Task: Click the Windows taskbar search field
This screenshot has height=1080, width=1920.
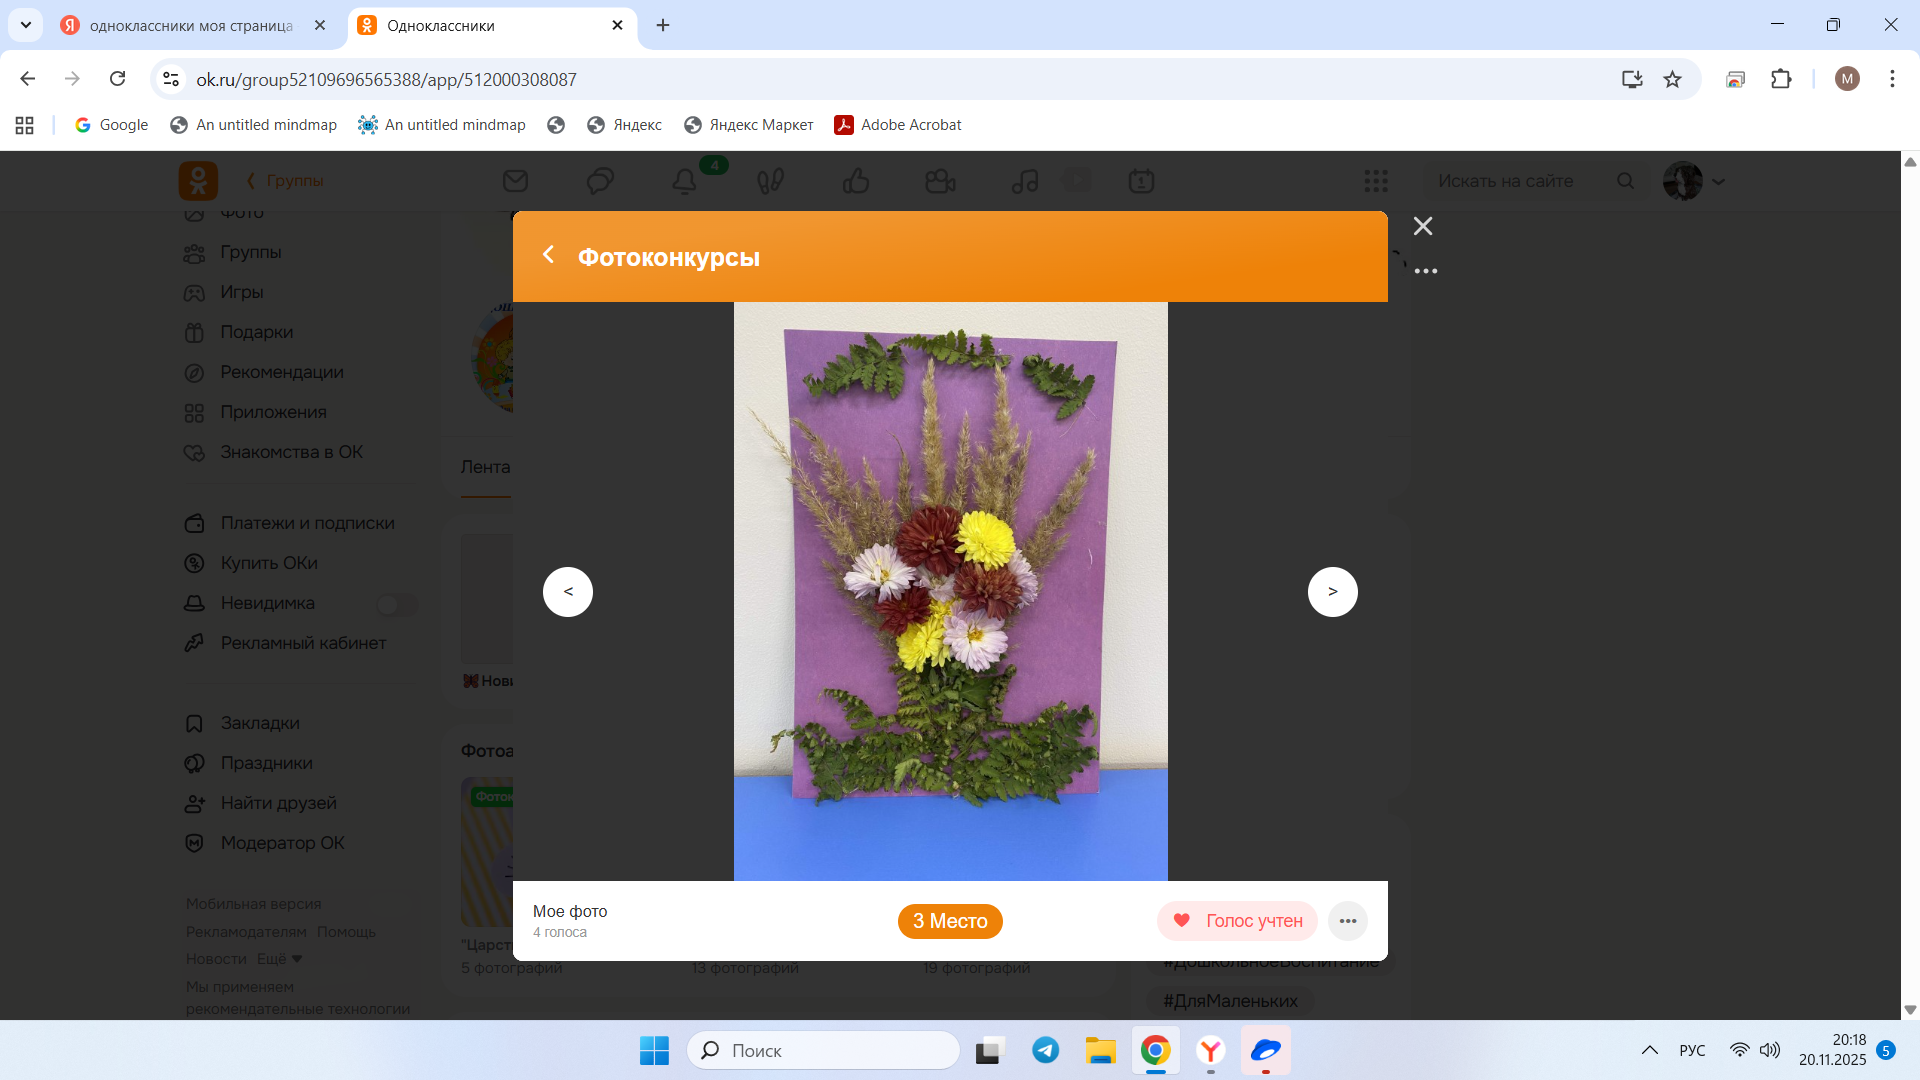Action: 823,1050
